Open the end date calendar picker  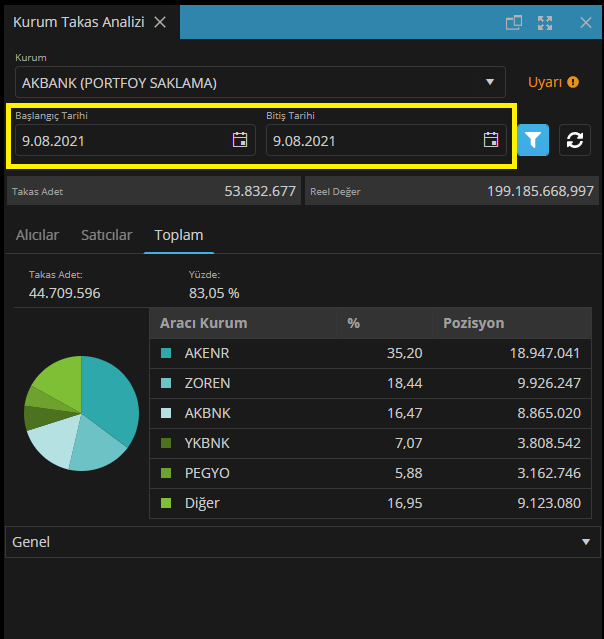click(491, 140)
